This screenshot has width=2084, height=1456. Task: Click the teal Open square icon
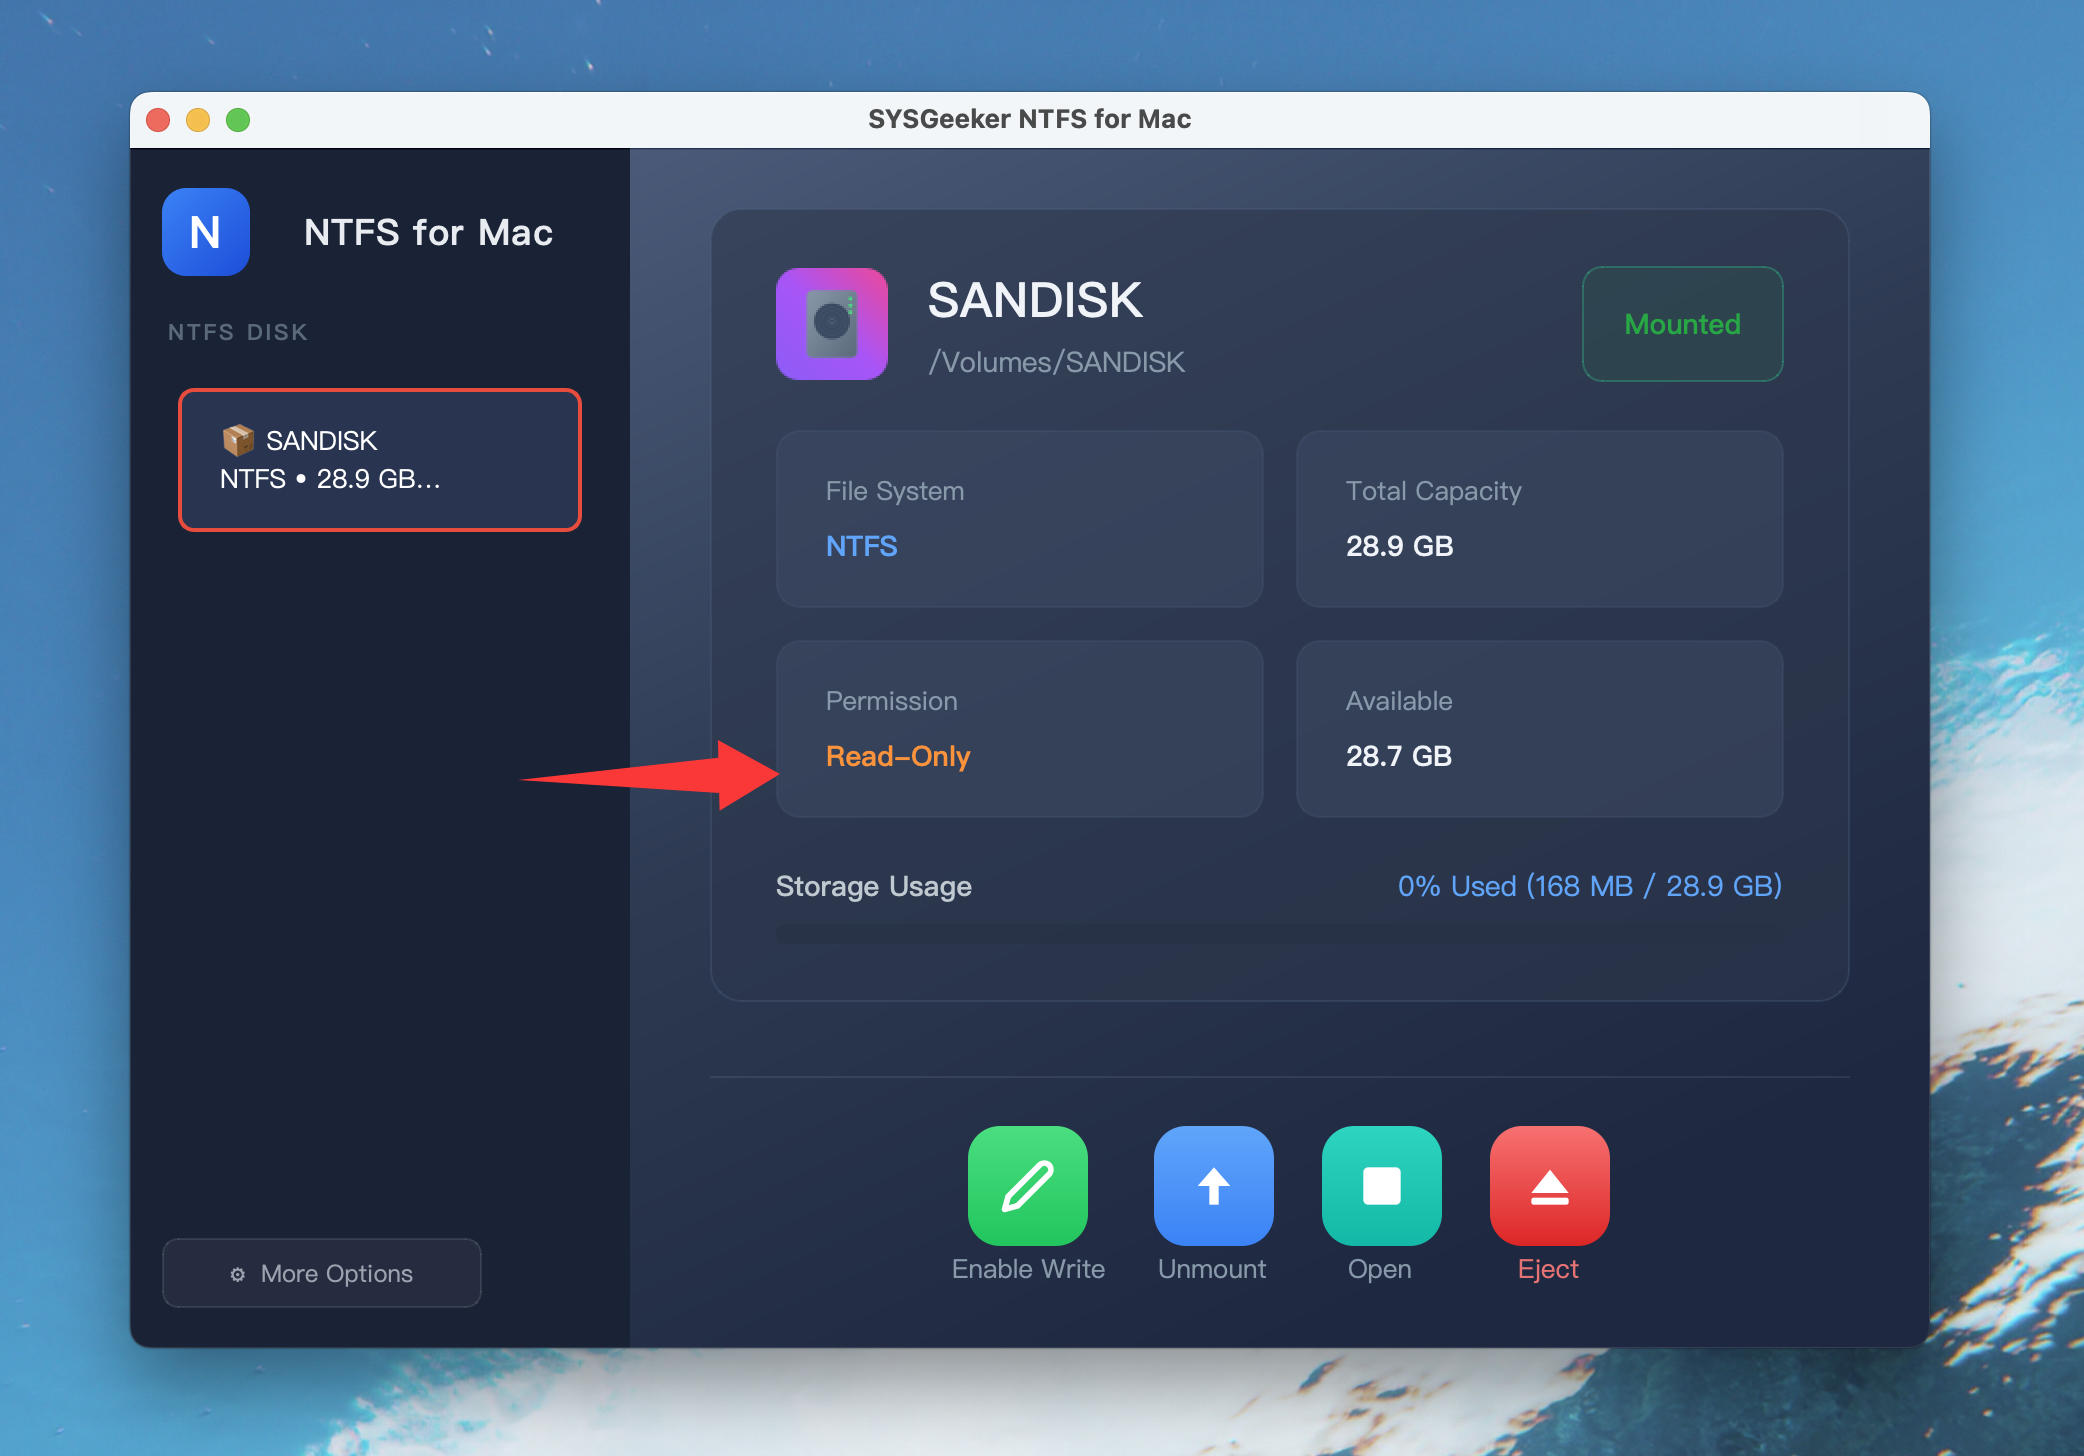(x=1381, y=1185)
